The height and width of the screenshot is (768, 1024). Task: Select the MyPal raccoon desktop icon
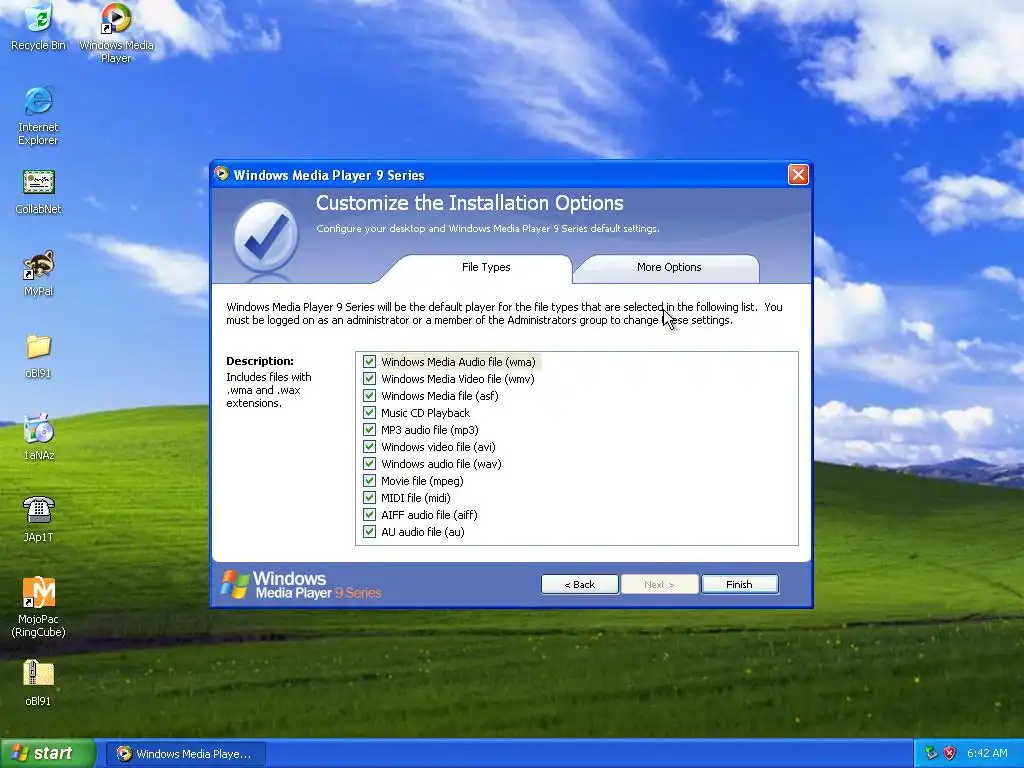(39, 273)
